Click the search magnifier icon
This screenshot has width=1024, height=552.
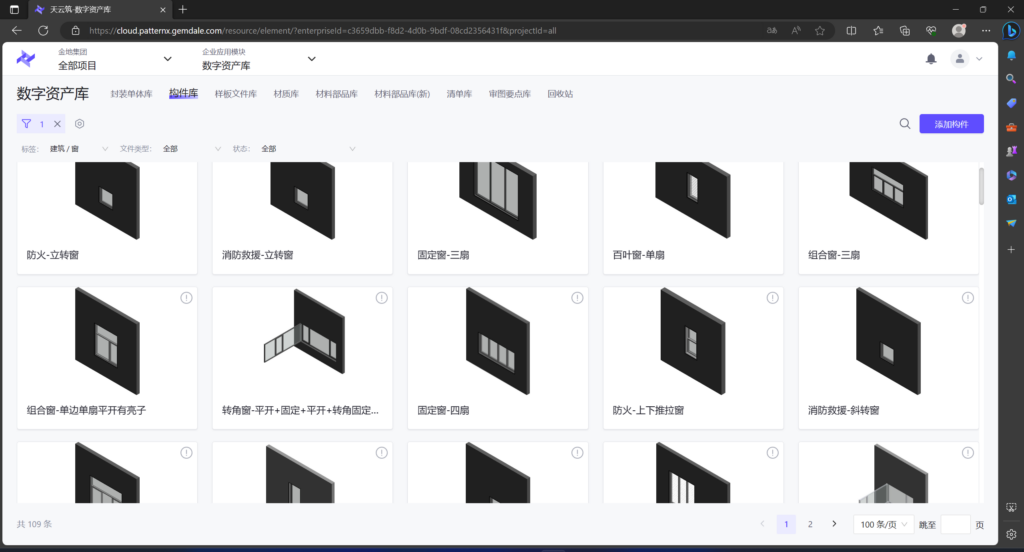coord(904,124)
